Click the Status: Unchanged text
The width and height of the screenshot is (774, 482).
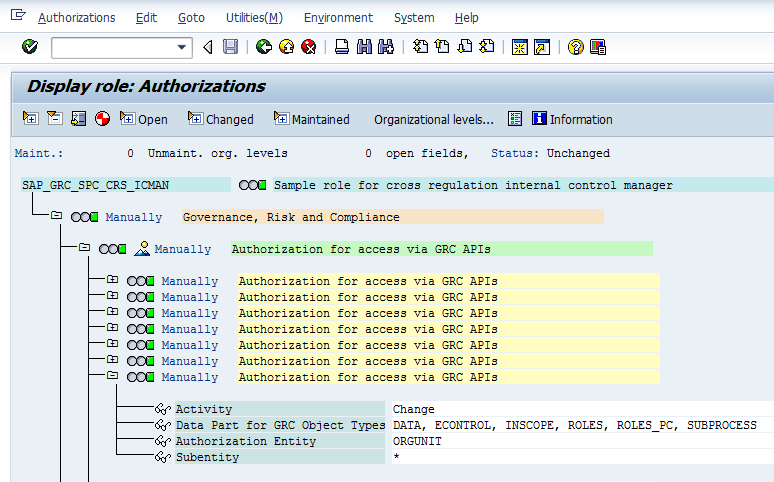pos(550,153)
